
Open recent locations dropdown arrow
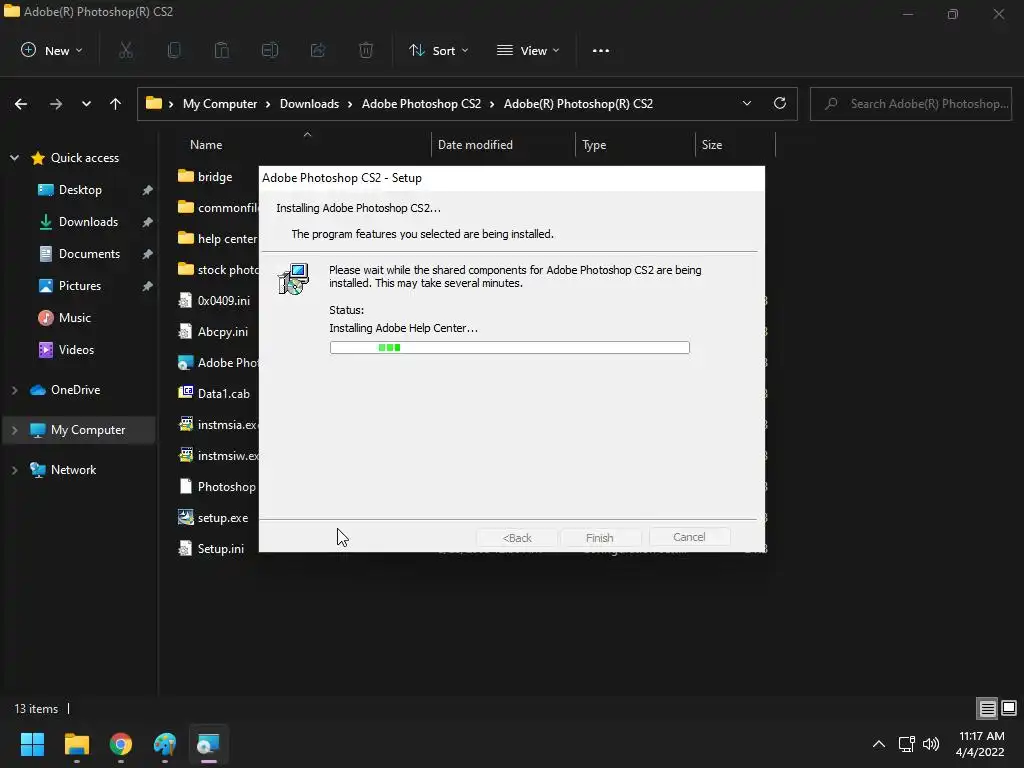(86, 104)
